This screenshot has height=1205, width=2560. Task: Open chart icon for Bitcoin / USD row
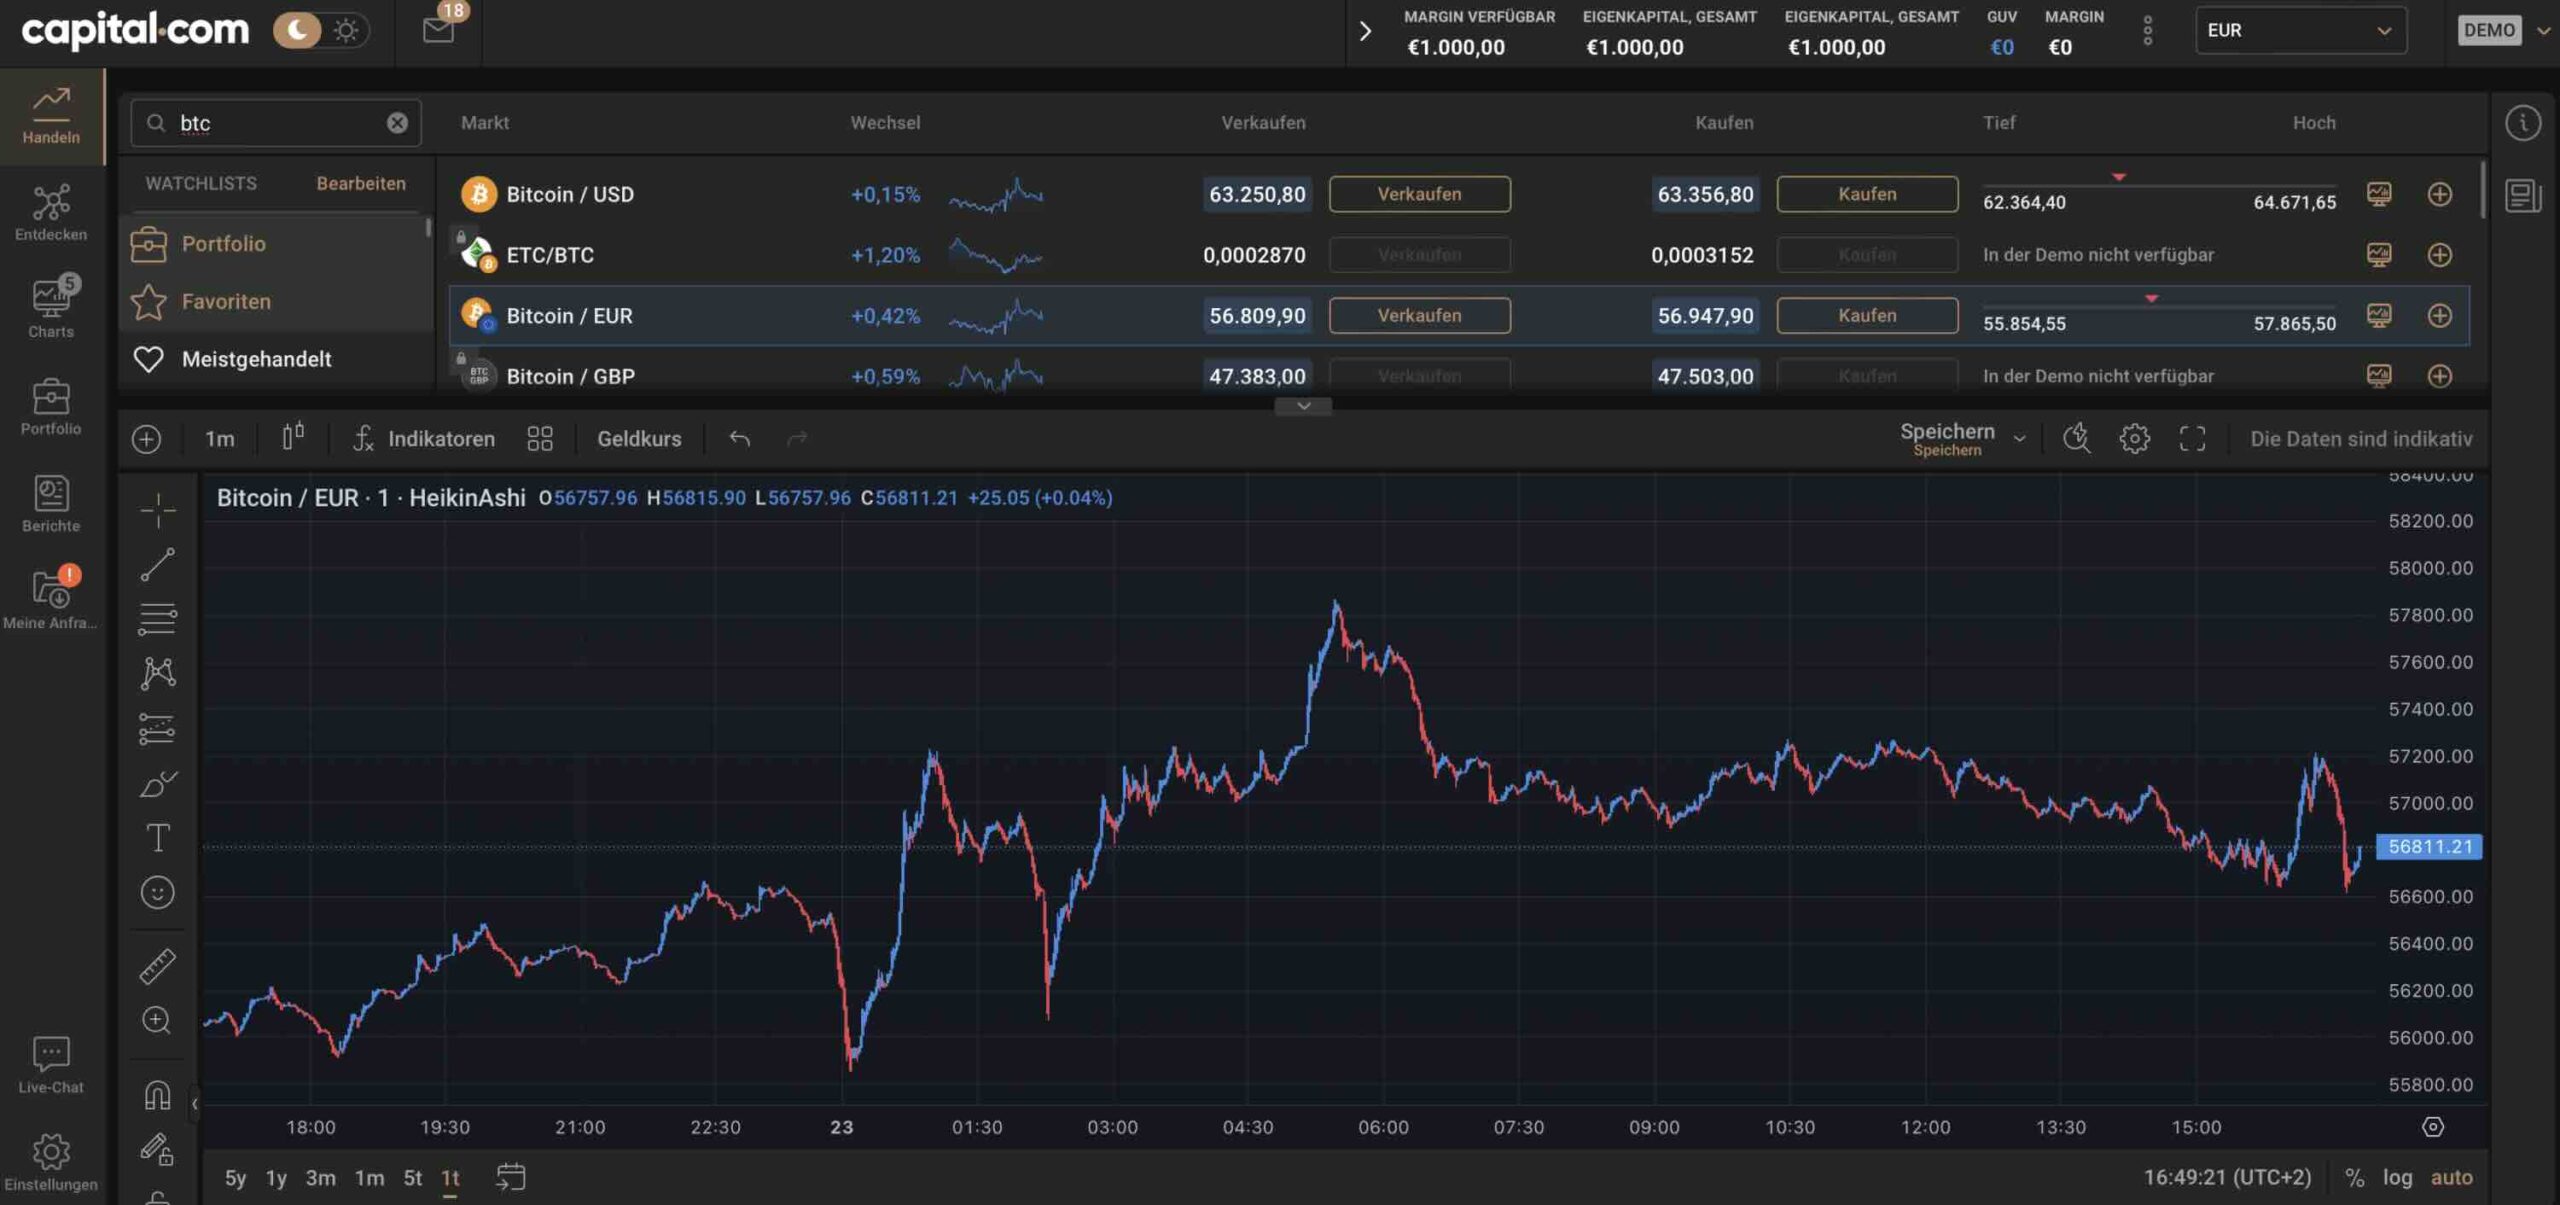pyautogui.click(x=2379, y=194)
